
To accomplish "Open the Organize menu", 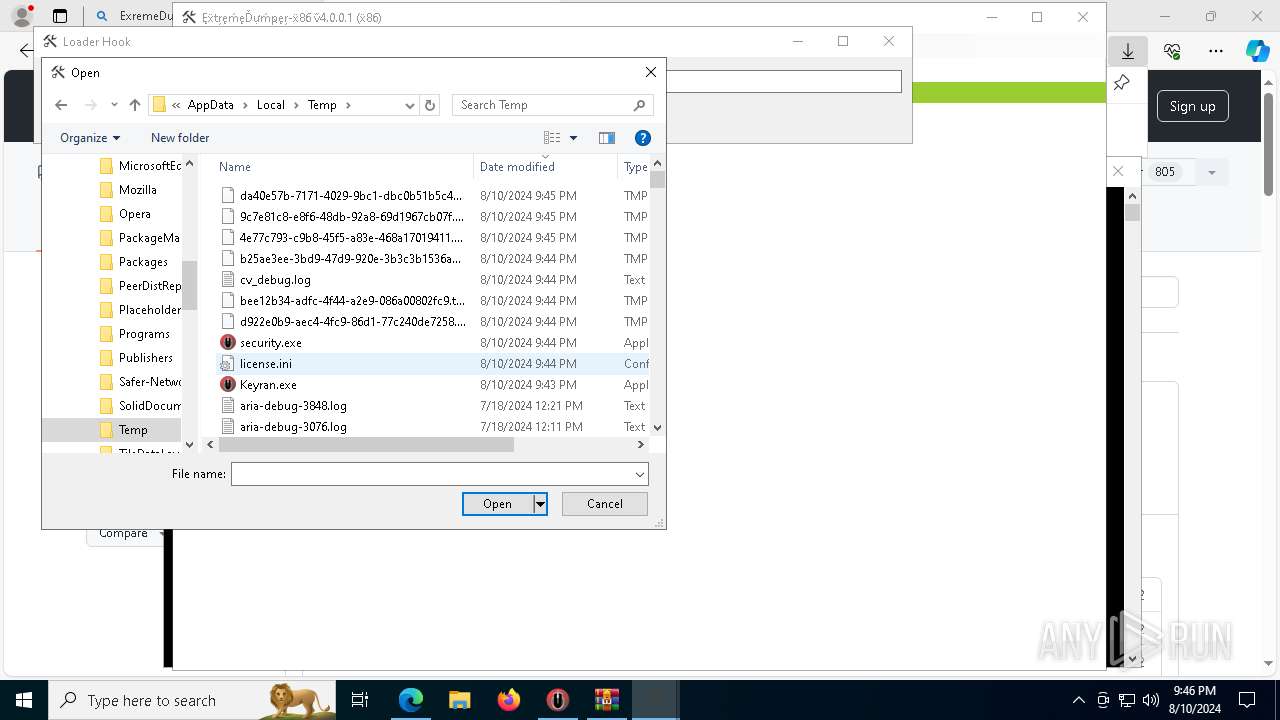I will point(90,138).
